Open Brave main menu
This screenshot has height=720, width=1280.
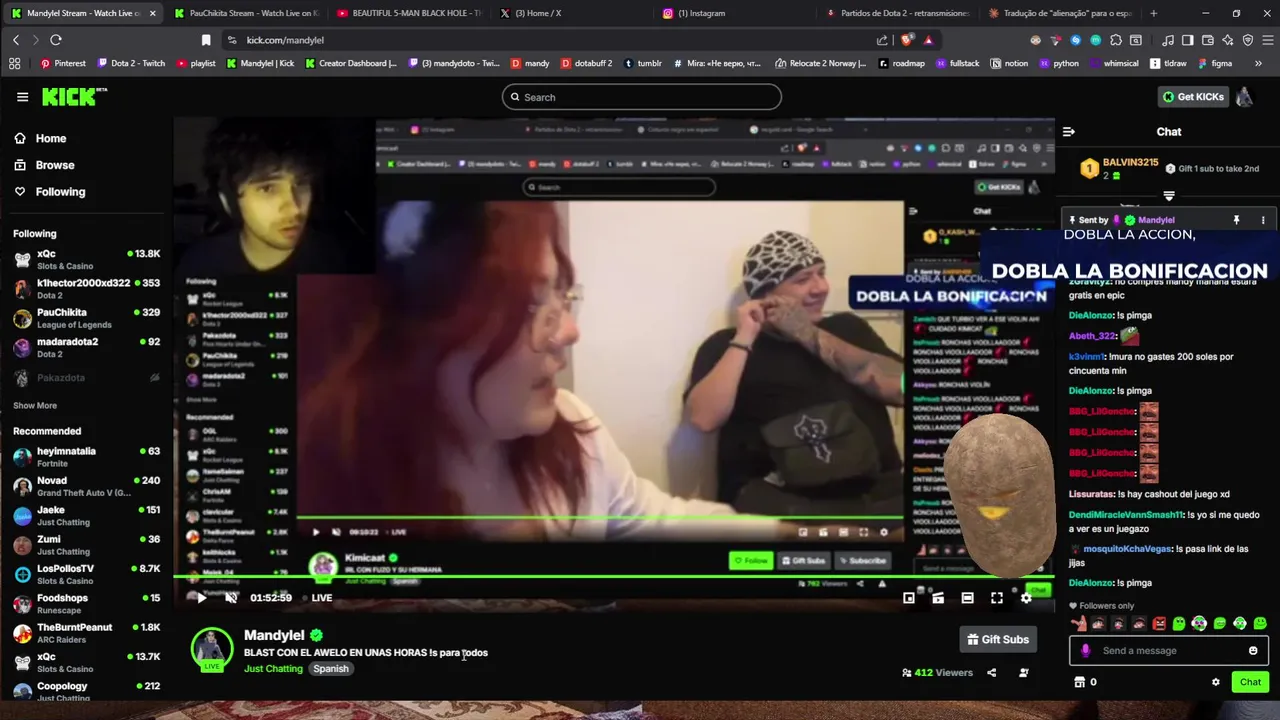click(x=1266, y=40)
